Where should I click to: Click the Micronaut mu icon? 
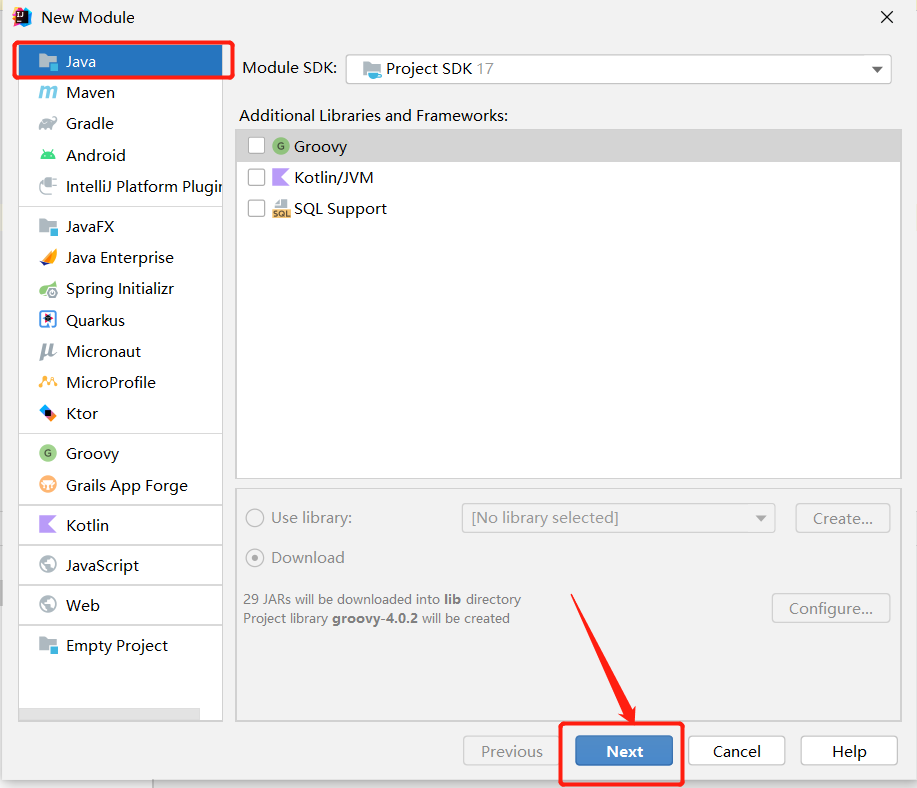click(x=48, y=351)
